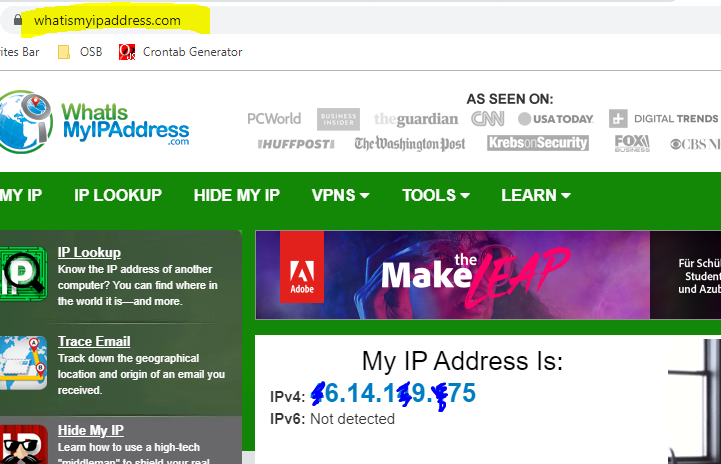The image size is (721, 464).
Task: Open the OSB bookmarks folder
Action: tap(80, 52)
